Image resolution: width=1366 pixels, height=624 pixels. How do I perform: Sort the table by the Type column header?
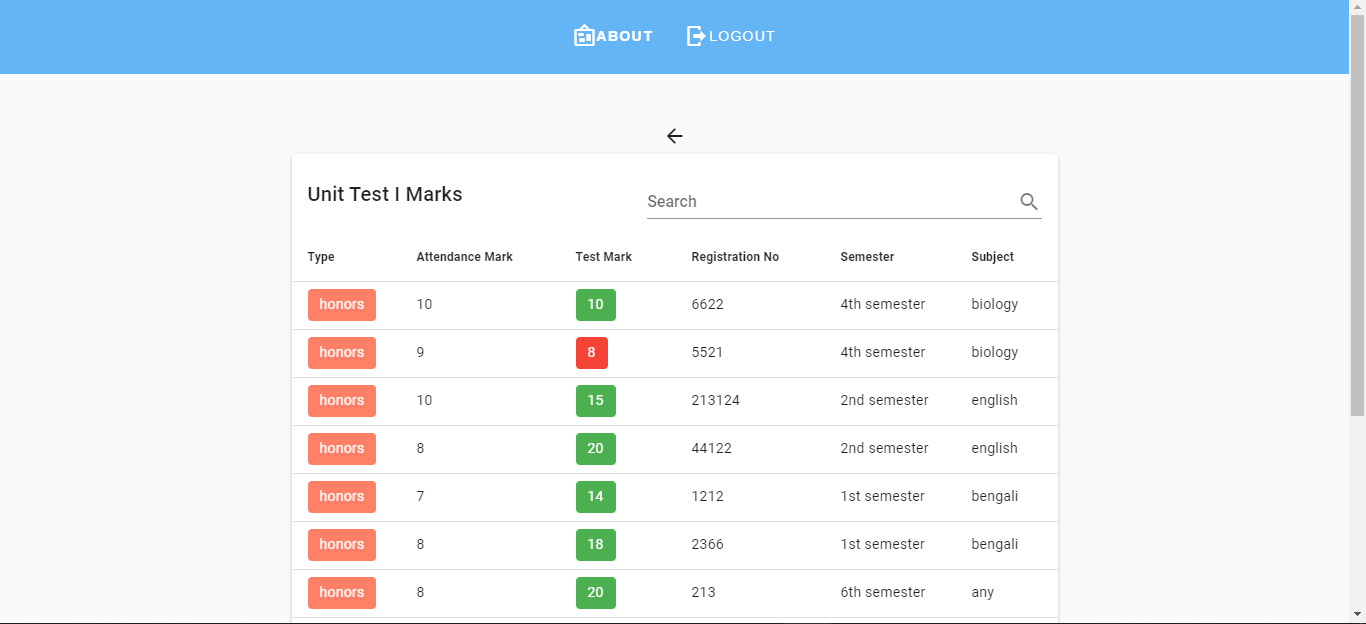point(320,256)
